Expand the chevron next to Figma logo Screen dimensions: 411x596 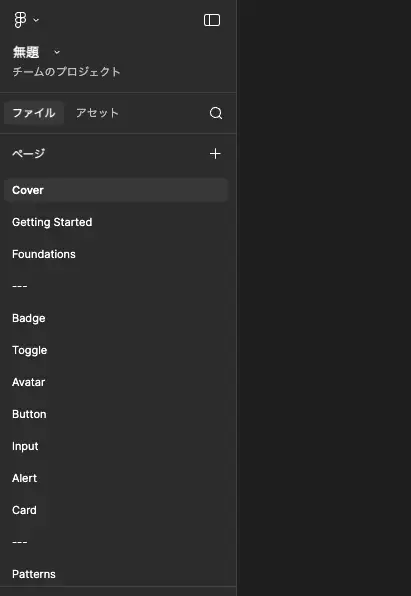(x=36, y=20)
